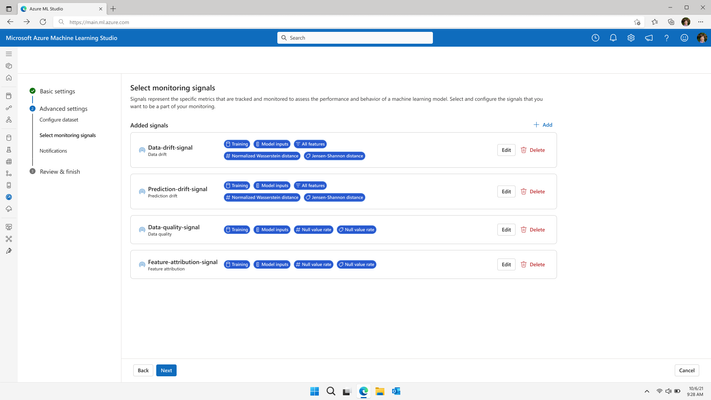Click trash icon for Data-drift-signal

[524, 150]
